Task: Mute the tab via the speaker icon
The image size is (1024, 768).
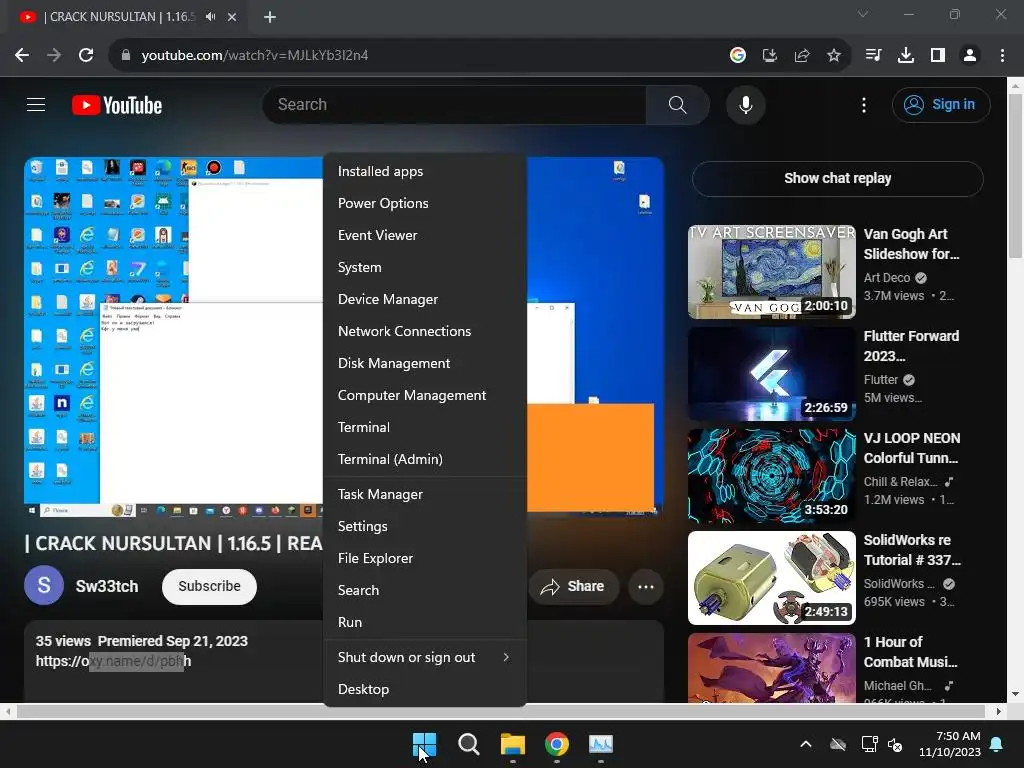Action: [x=210, y=16]
